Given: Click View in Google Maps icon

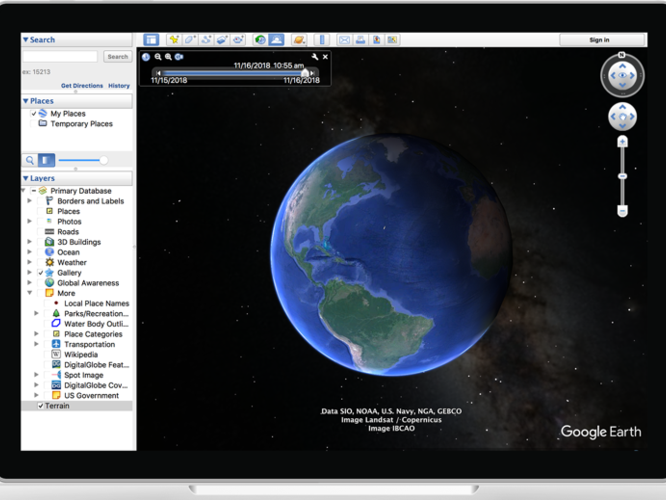Looking at the screenshot, I should [x=392, y=40].
